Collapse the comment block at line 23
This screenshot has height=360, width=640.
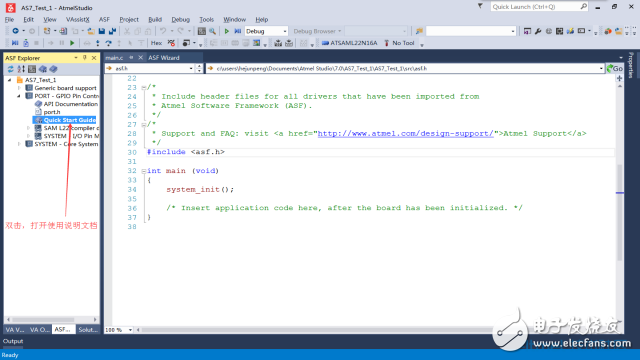(144, 87)
